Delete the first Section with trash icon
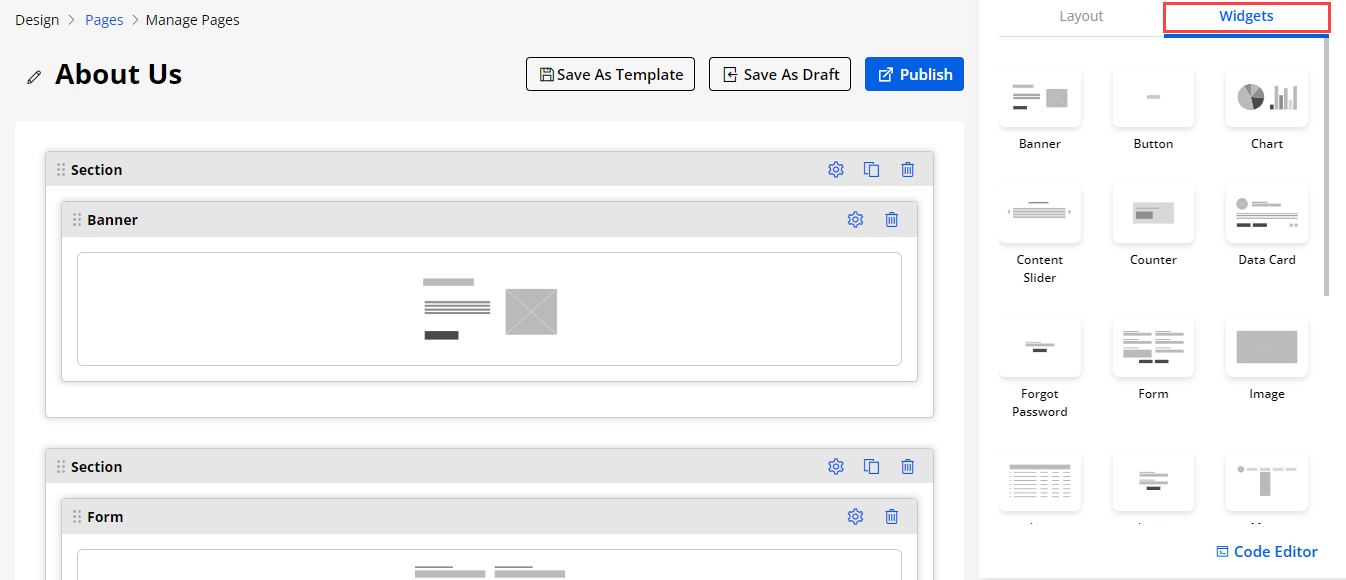This screenshot has width=1346, height=580. pos(907,170)
